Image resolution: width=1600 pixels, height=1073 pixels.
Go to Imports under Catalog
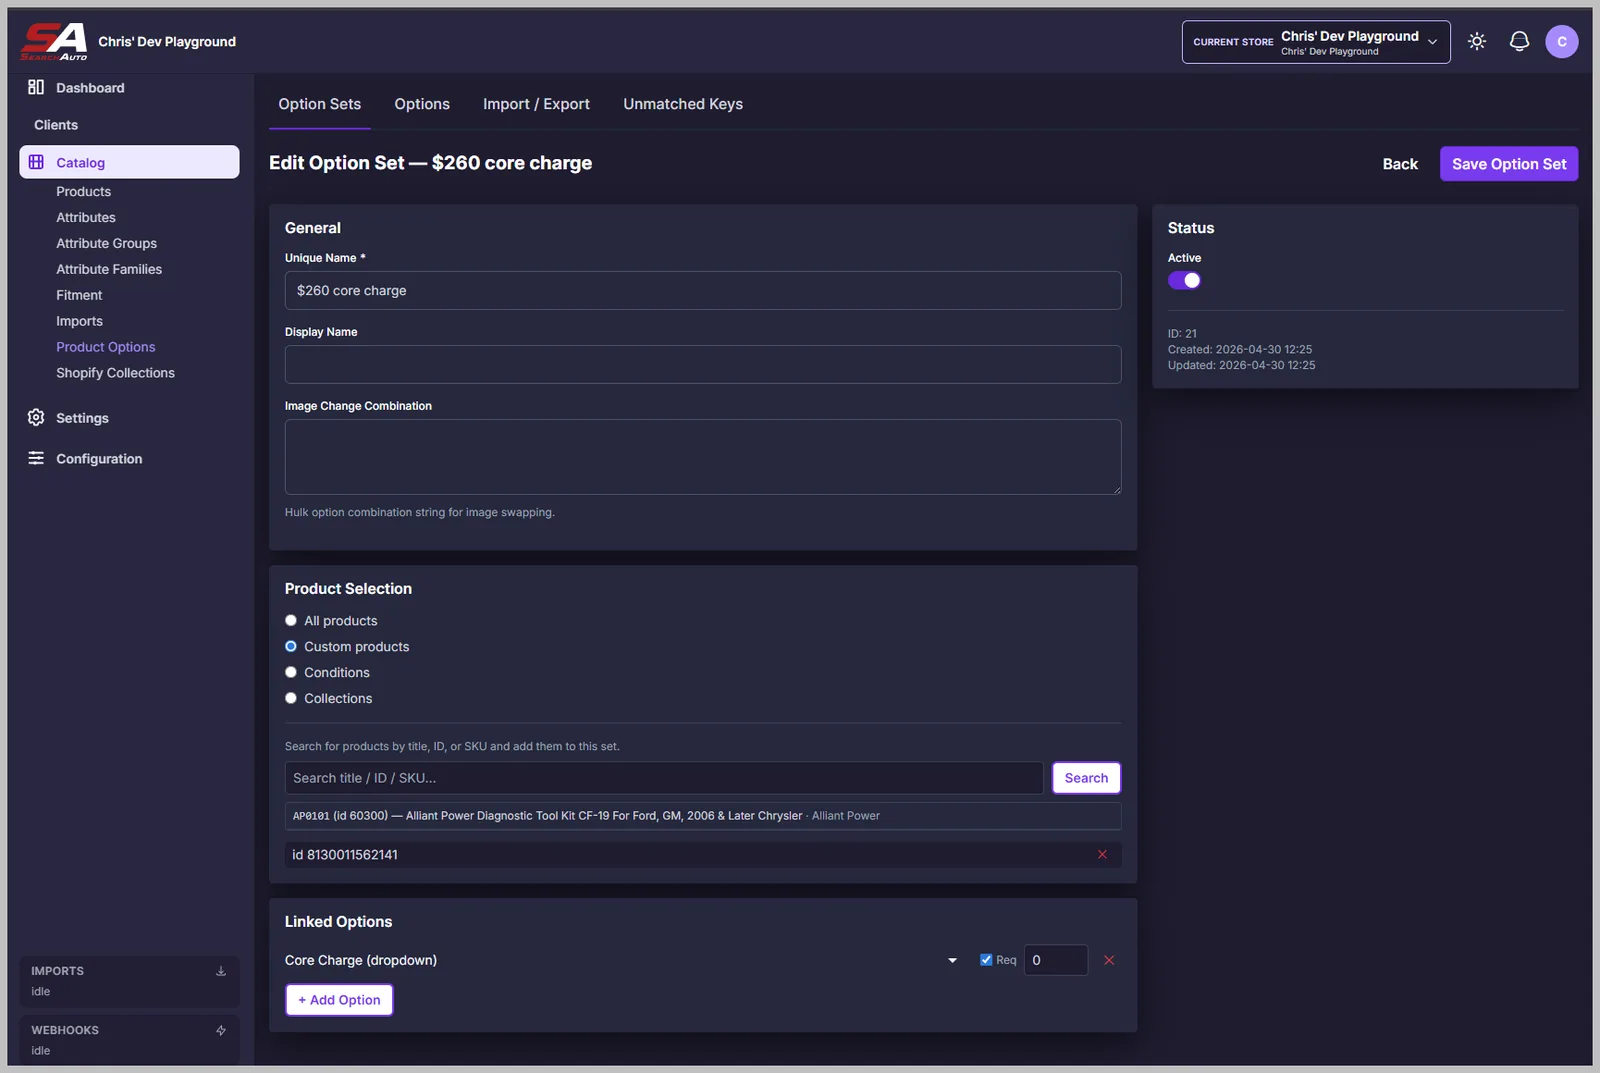[80, 321]
